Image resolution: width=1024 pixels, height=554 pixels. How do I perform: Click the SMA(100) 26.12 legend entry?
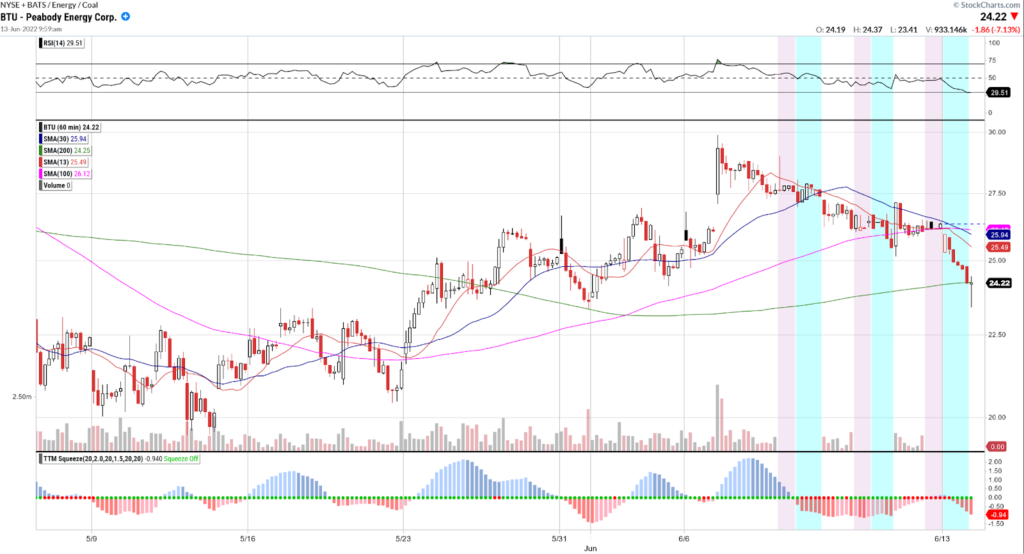pyautogui.click(x=65, y=174)
